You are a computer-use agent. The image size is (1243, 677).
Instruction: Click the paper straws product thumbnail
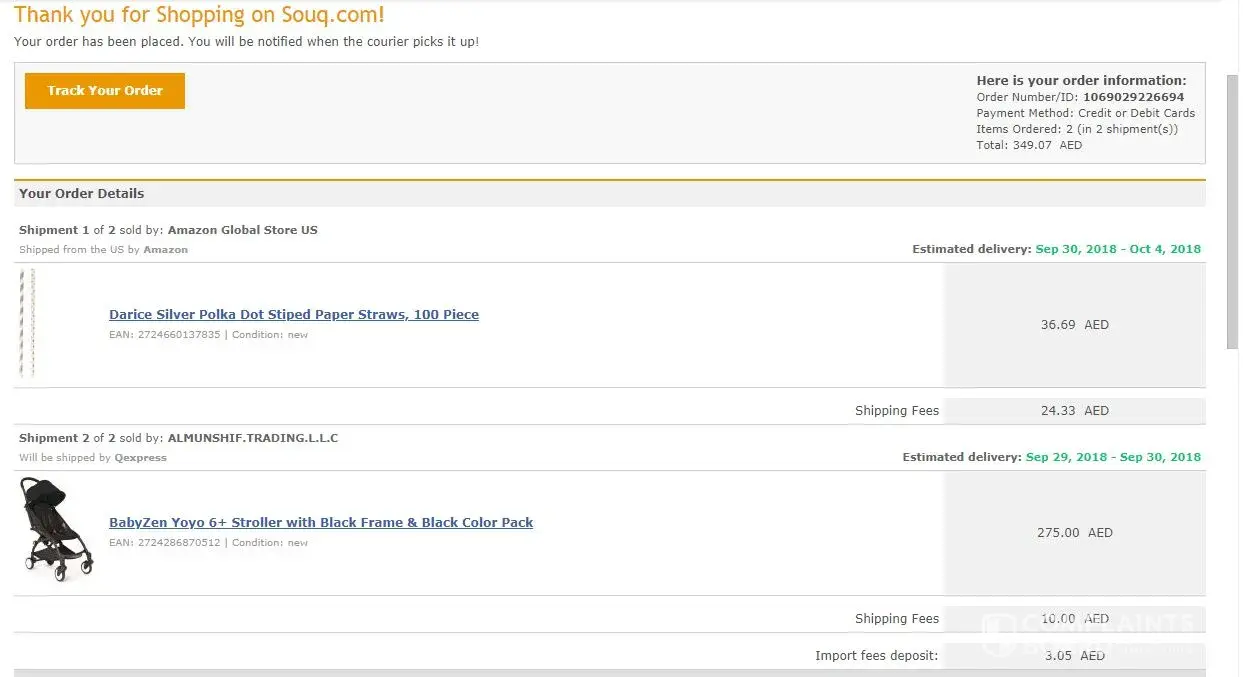27,323
